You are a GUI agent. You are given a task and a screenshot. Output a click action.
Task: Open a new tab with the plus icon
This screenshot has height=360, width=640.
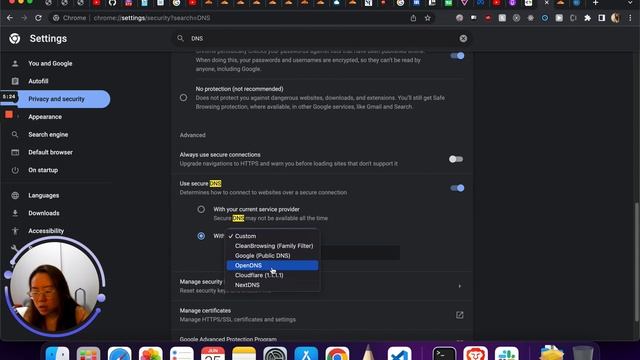[x=596, y=3]
